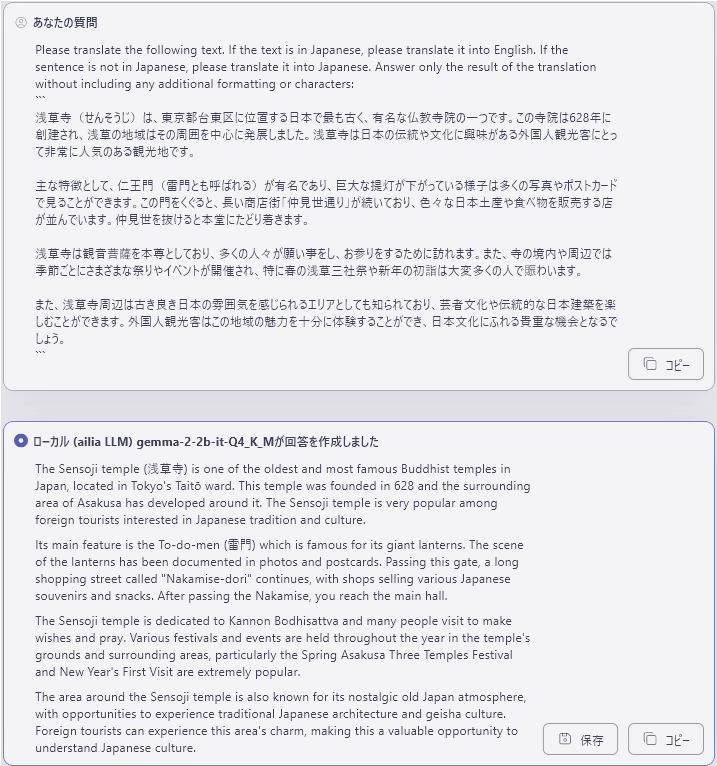717x766 pixels.
Task: Click the gemma-2-2b-it-Q4_K_M answer header
Action: [206, 442]
